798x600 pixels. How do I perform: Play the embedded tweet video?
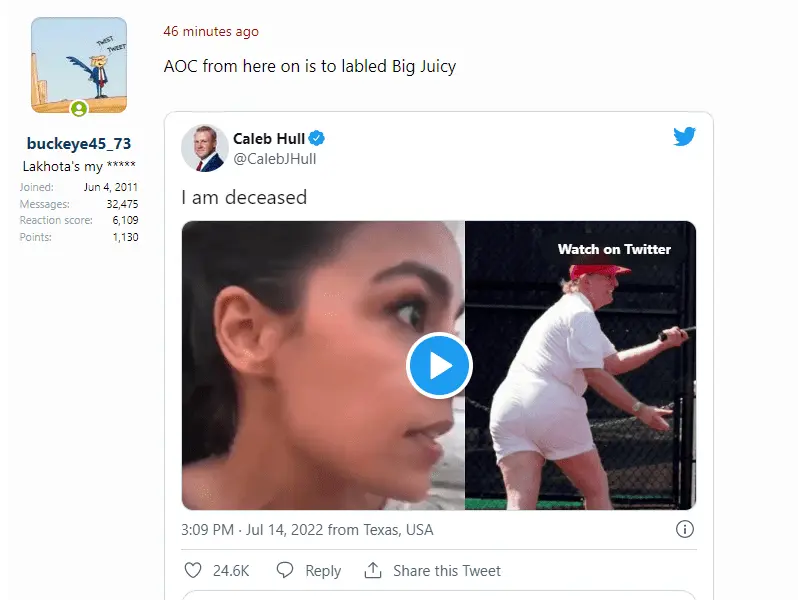[439, 366]
